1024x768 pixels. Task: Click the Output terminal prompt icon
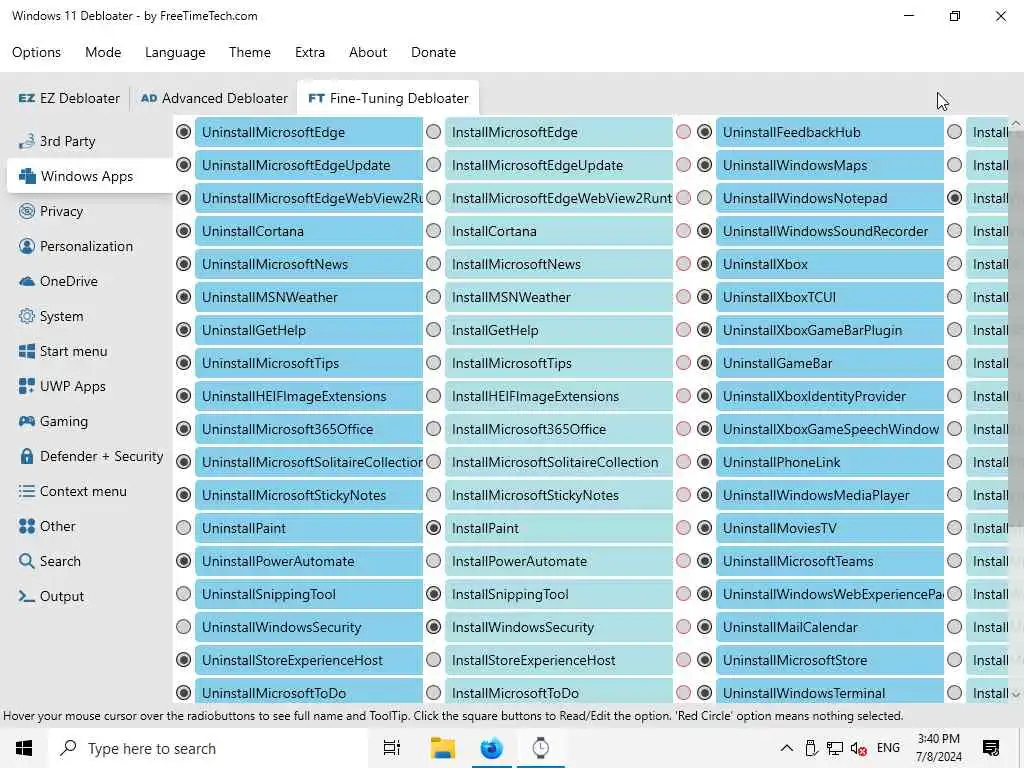(x=26, y=596)
